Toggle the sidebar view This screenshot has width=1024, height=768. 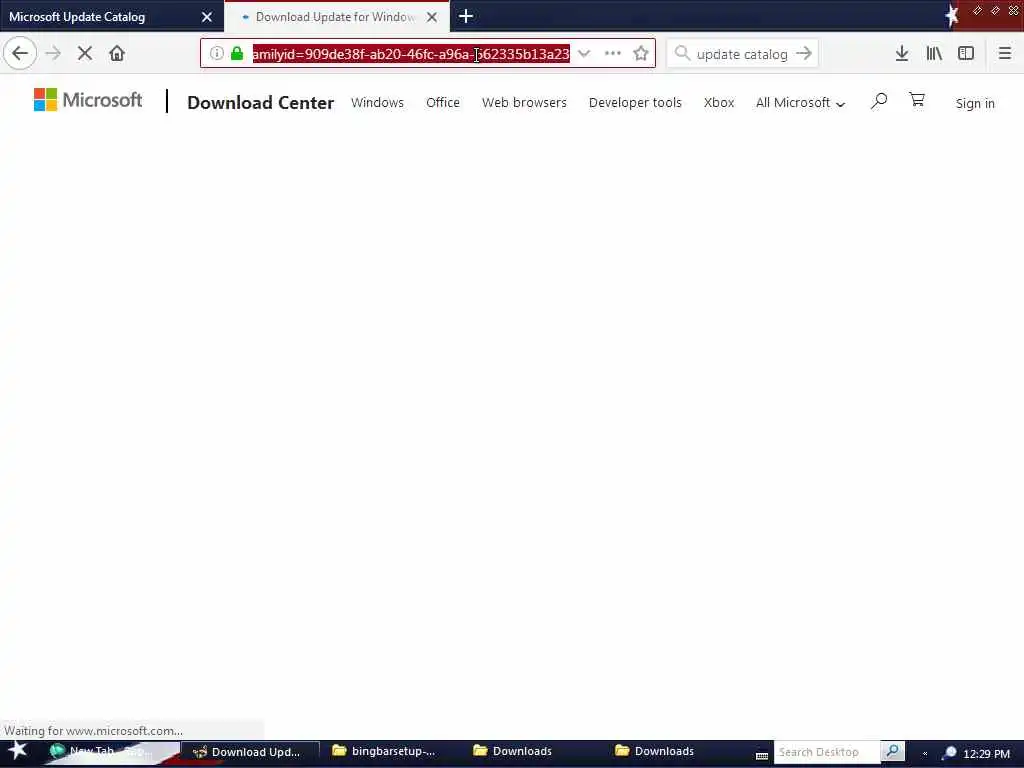(966, 54)
